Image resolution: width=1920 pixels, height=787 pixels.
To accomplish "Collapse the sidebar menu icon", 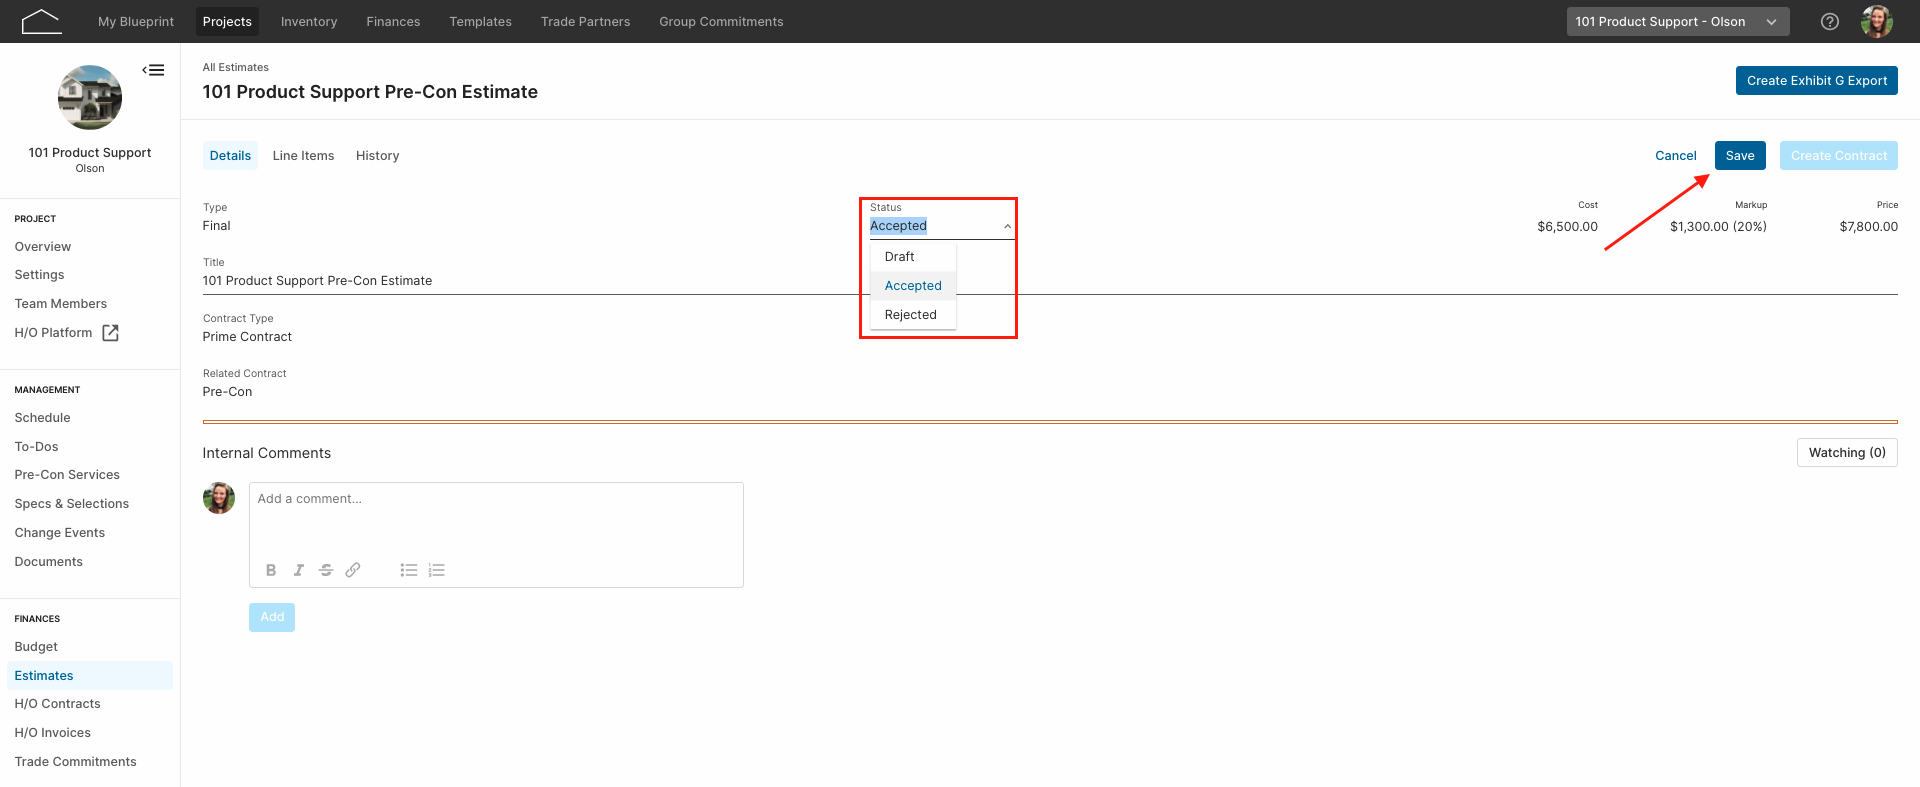I will pos(153,70).
